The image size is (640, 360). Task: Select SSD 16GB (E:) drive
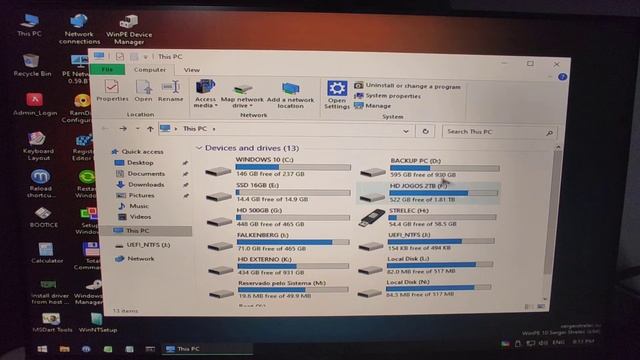[278, 192]
